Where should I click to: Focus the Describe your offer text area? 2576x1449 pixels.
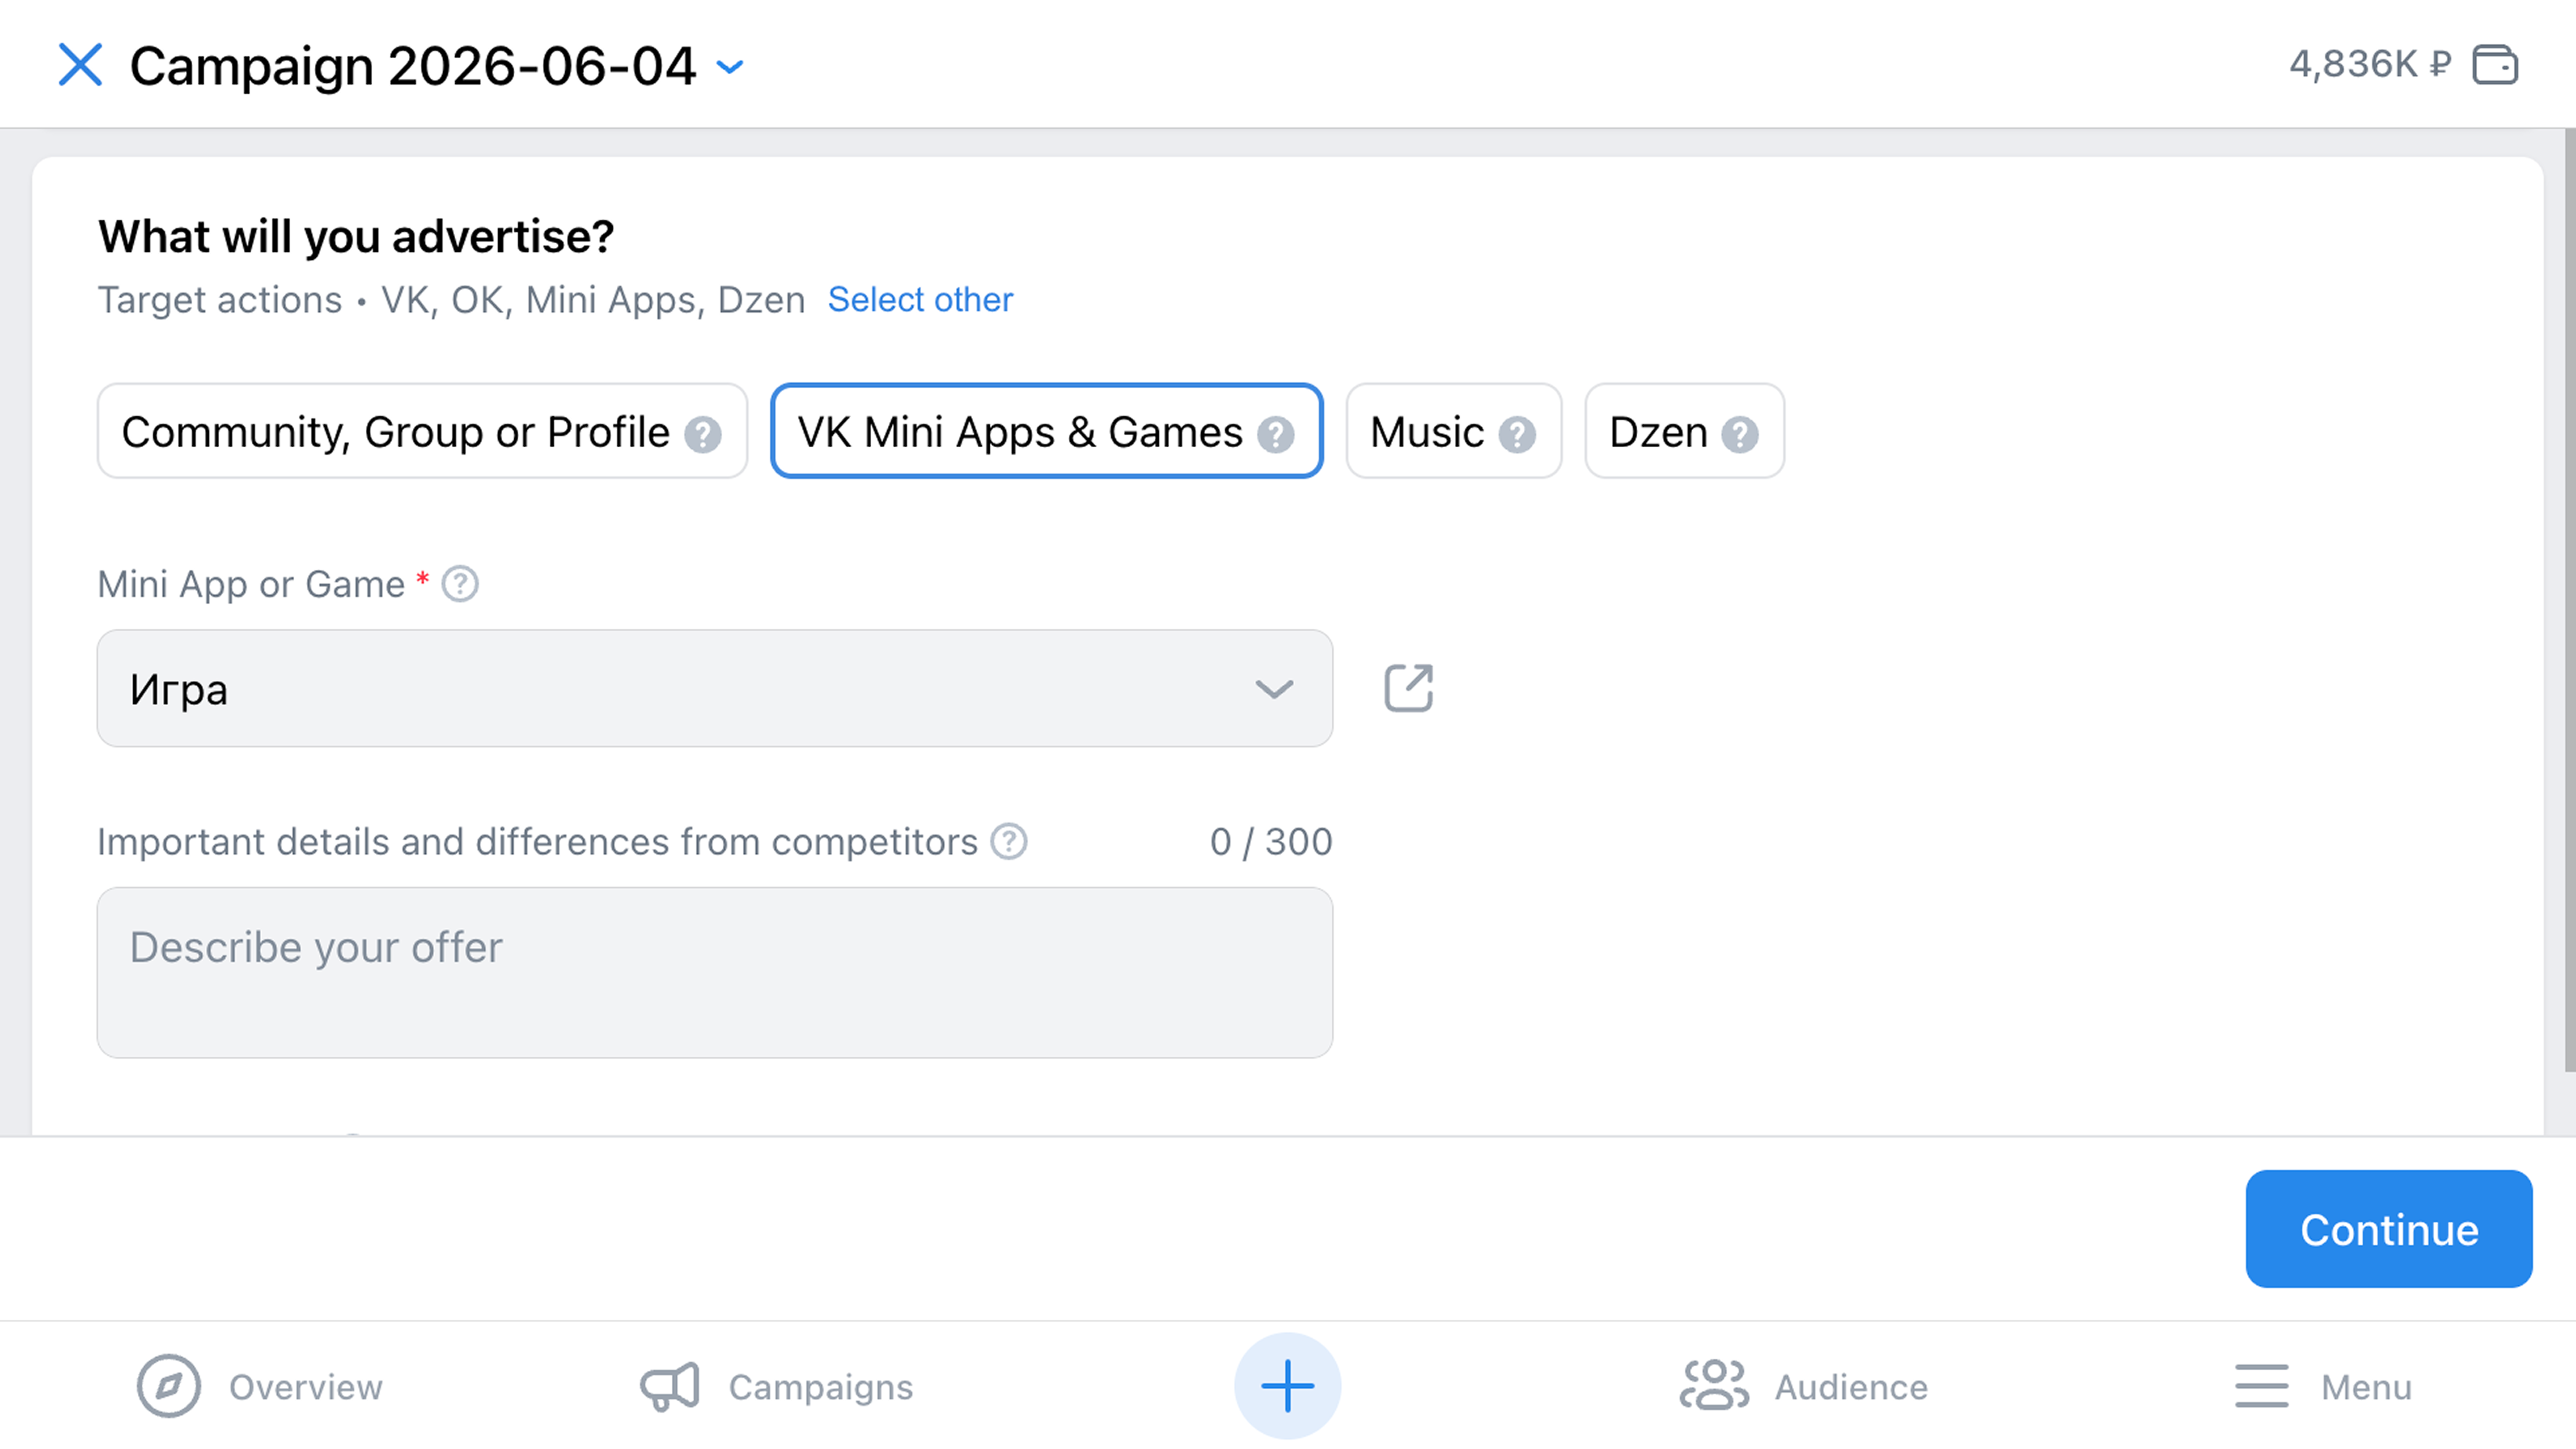(x=715, y=972)
